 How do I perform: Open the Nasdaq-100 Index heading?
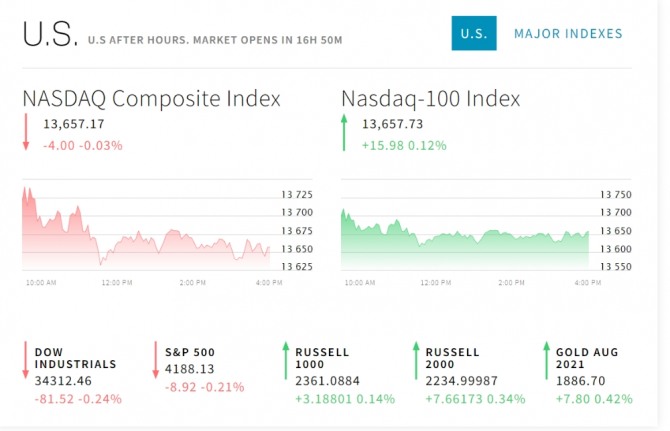(430, 98)
